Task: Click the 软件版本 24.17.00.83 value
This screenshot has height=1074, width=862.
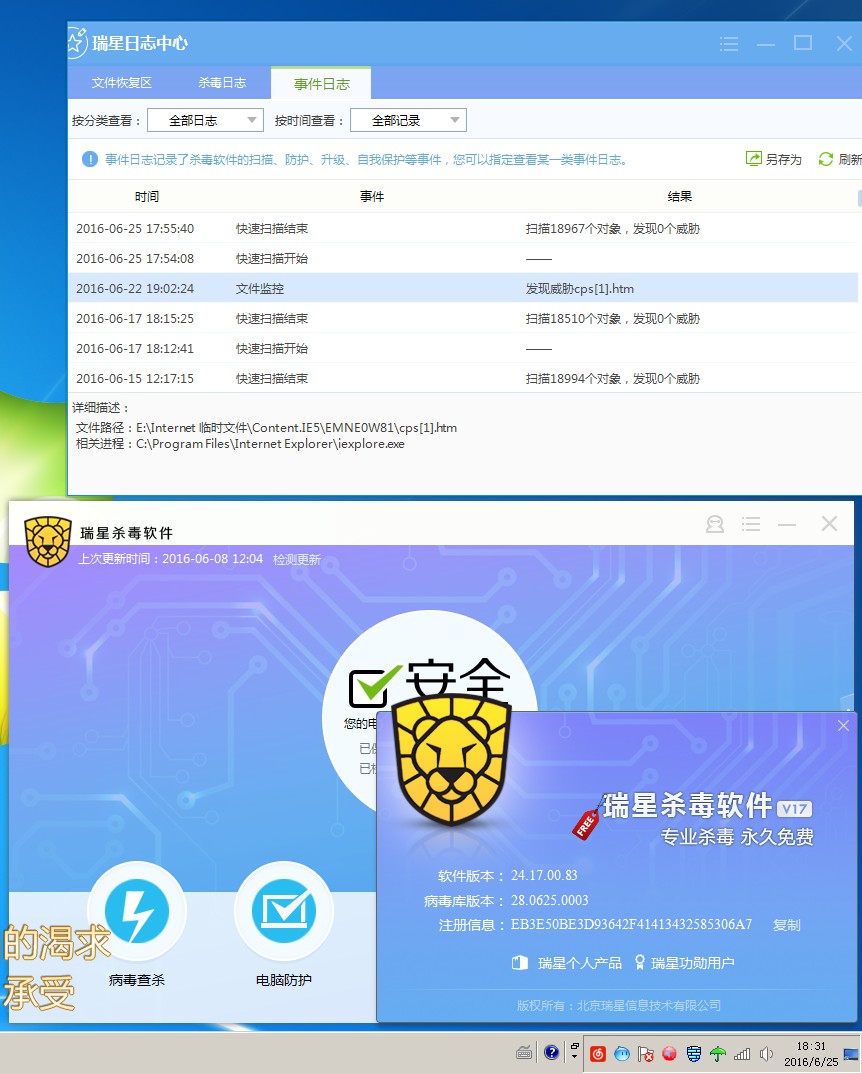Action: (x=544, y=875)
